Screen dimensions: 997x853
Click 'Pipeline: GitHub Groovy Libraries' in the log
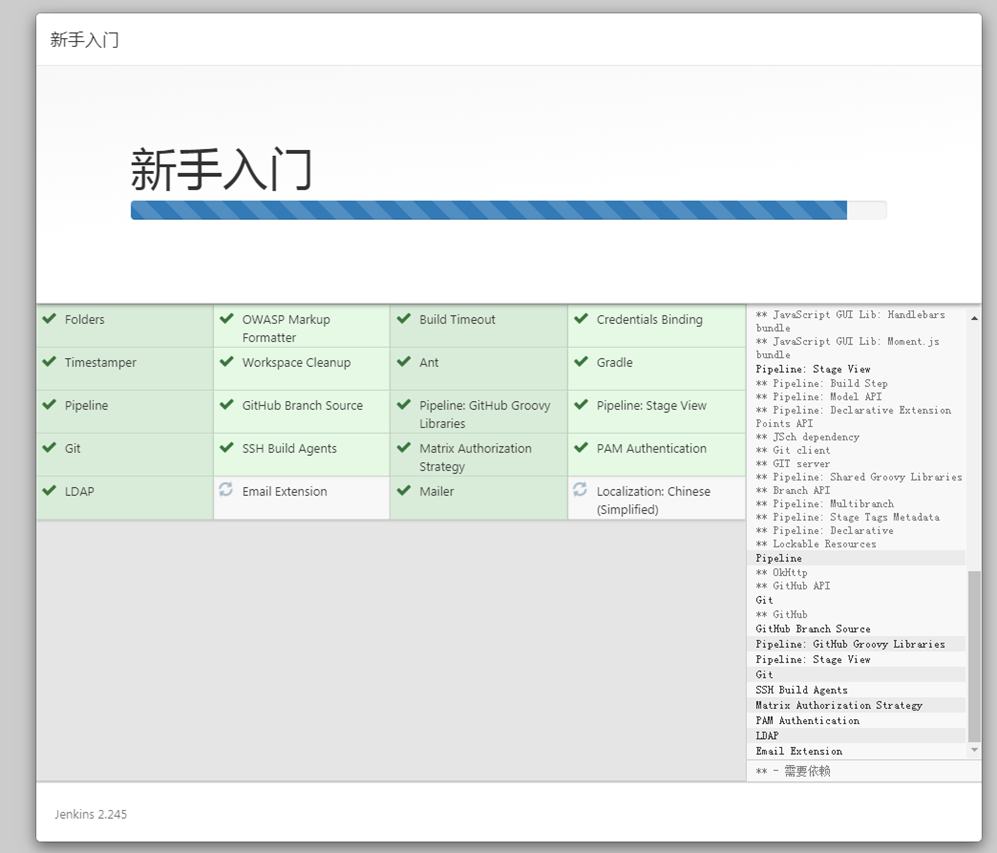(850, 644)
